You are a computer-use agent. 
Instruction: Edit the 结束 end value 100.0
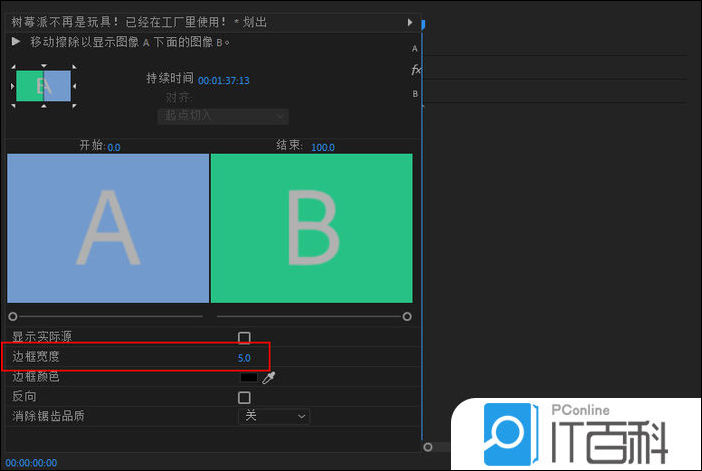pos(323,147)
